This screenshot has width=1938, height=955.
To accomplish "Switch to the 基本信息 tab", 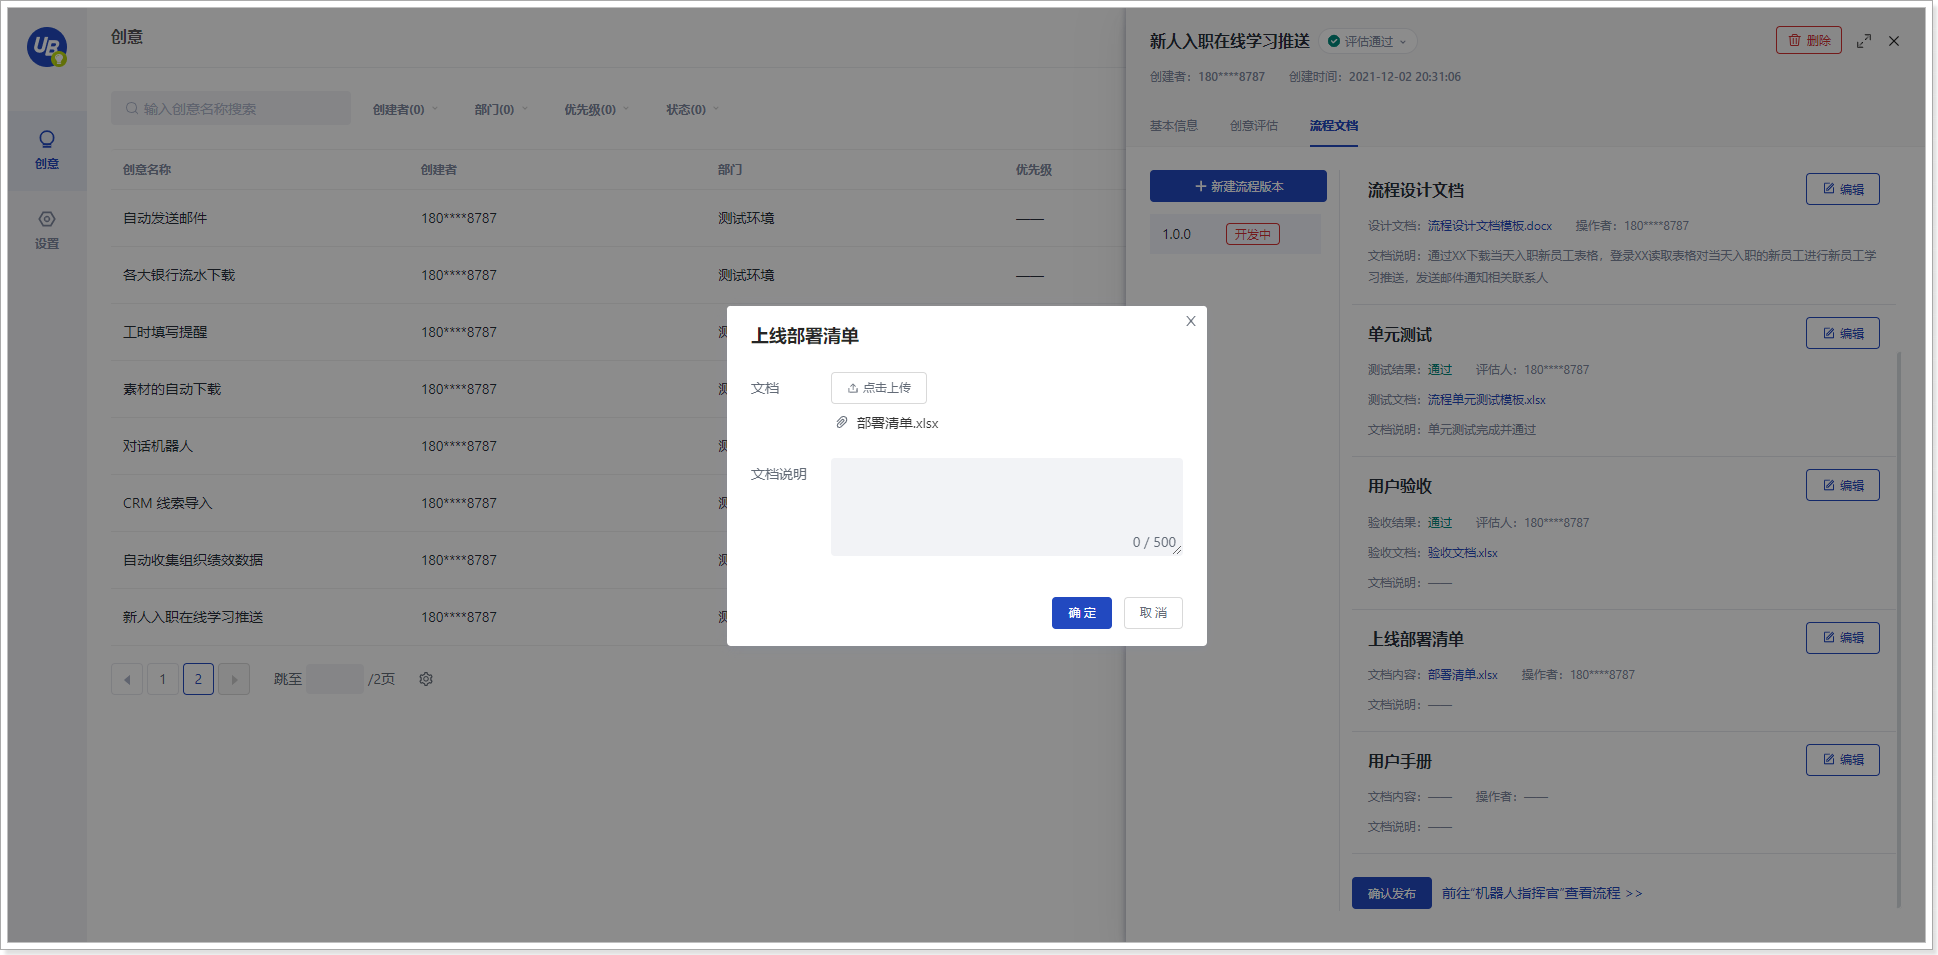I will click(1173, 126).
